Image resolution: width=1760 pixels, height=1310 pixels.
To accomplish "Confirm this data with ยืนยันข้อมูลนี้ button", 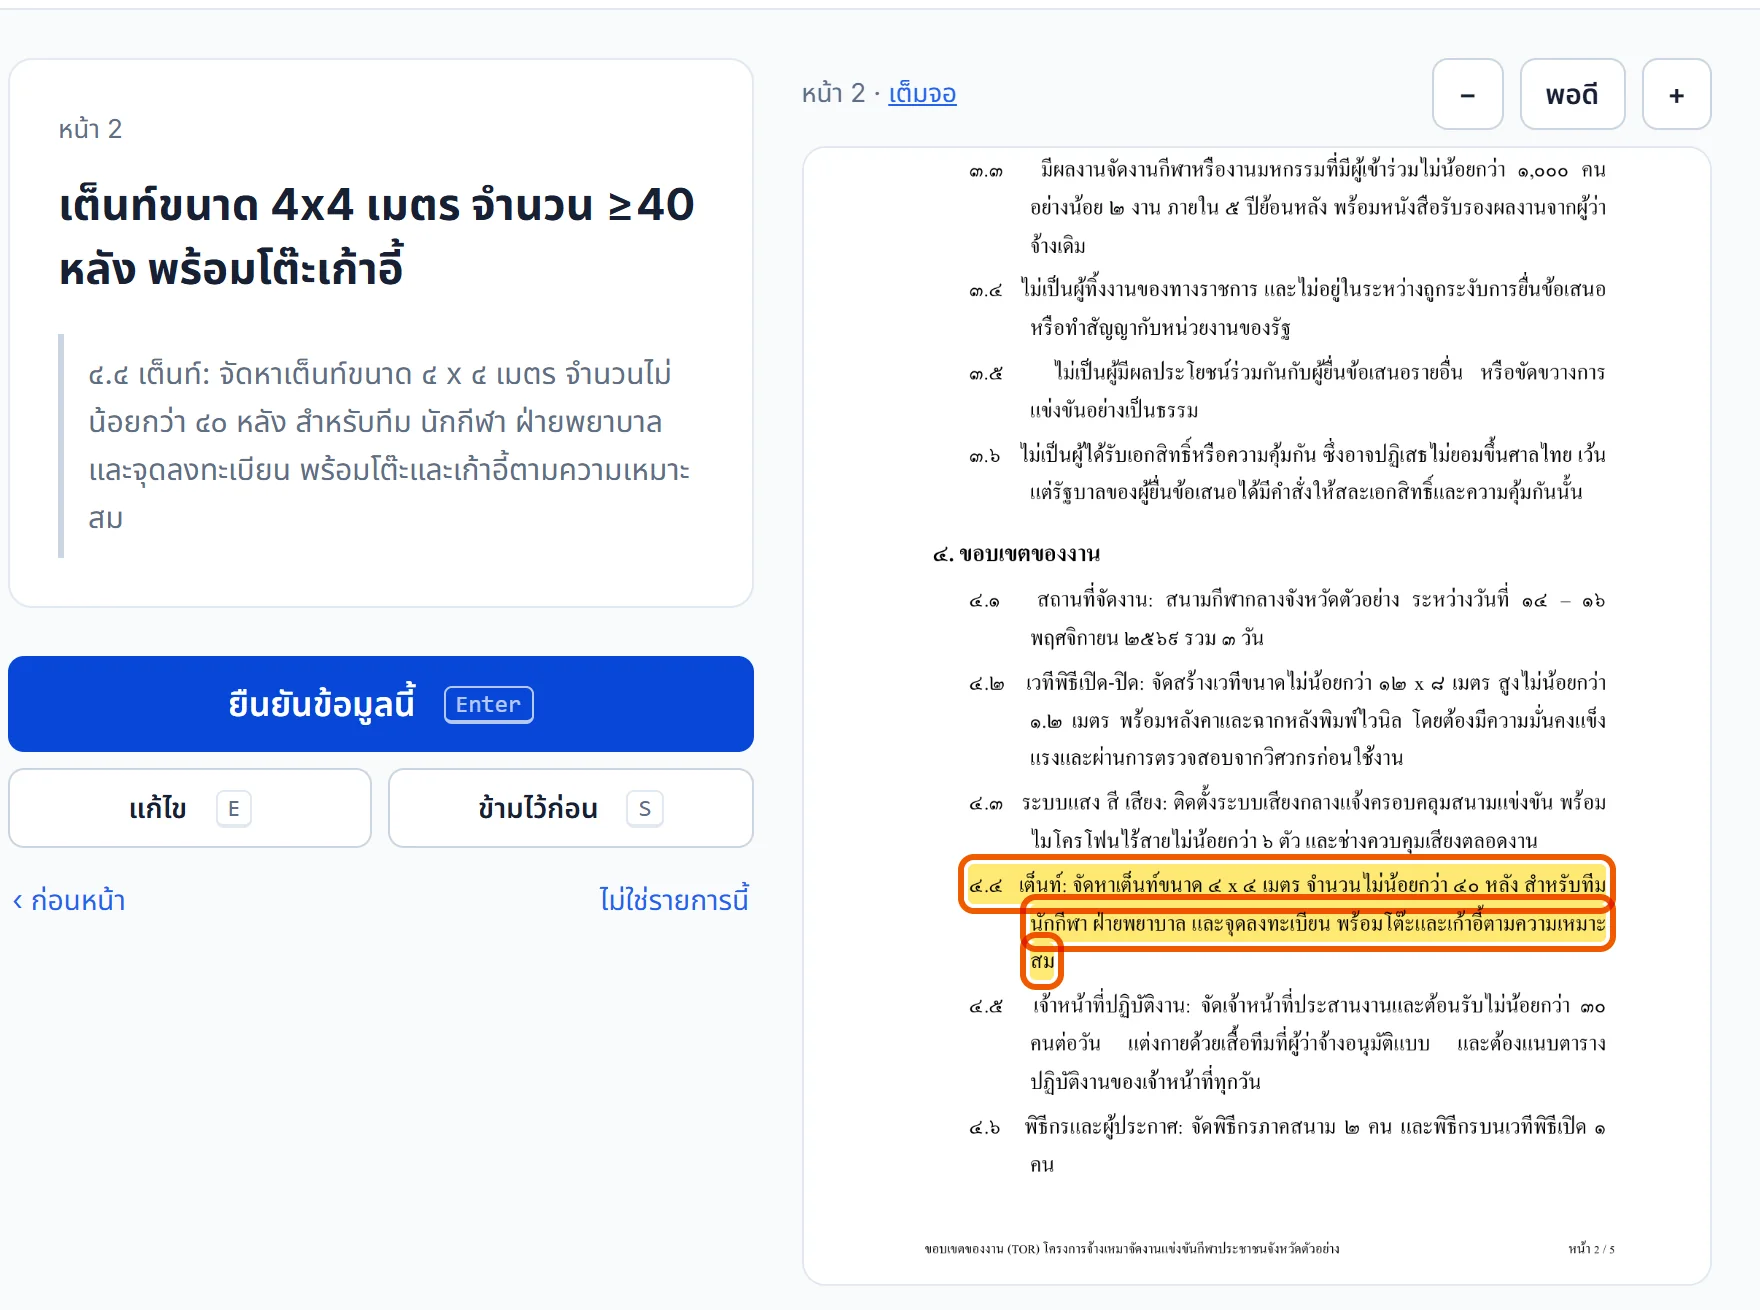I will (x=381, y=704).
